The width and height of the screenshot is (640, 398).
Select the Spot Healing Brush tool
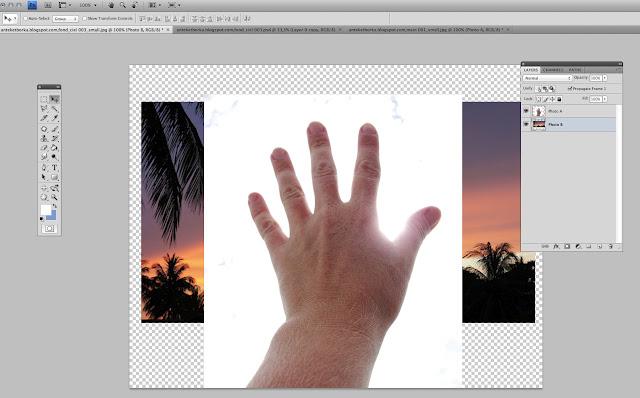44,129
